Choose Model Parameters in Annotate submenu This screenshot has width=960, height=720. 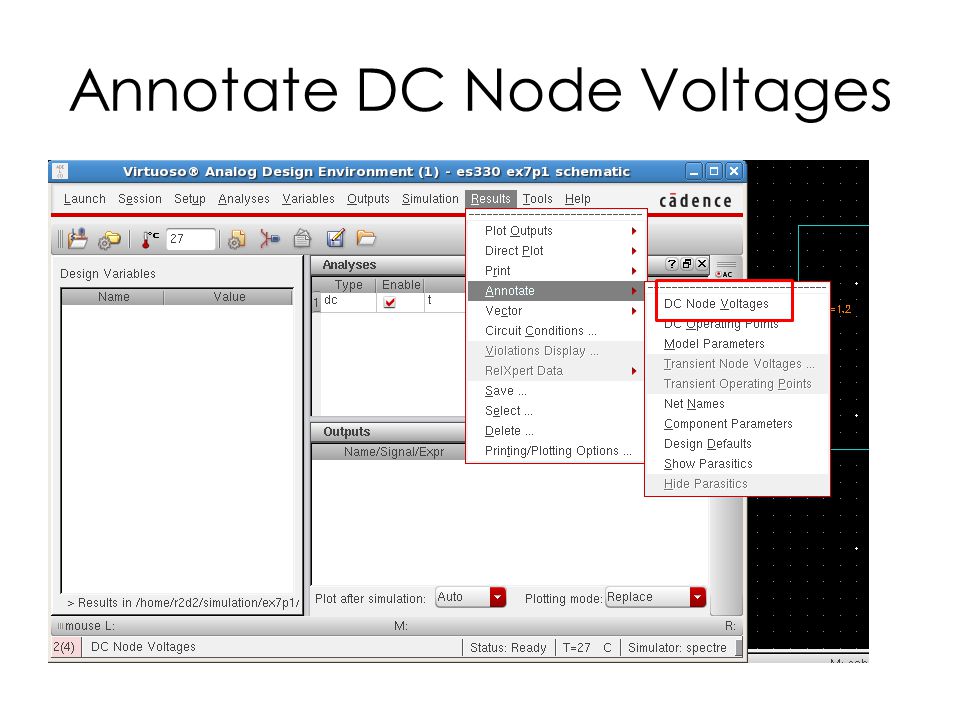pos(714,344)
